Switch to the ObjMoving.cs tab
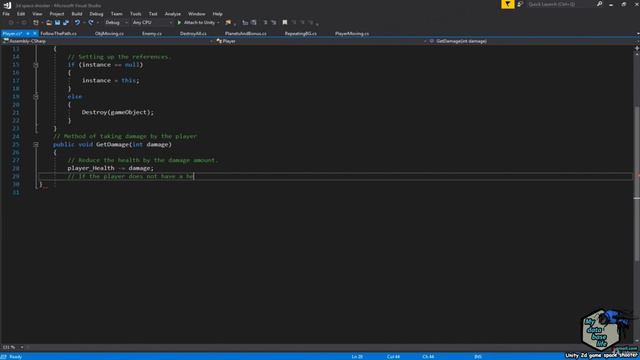 109,33
